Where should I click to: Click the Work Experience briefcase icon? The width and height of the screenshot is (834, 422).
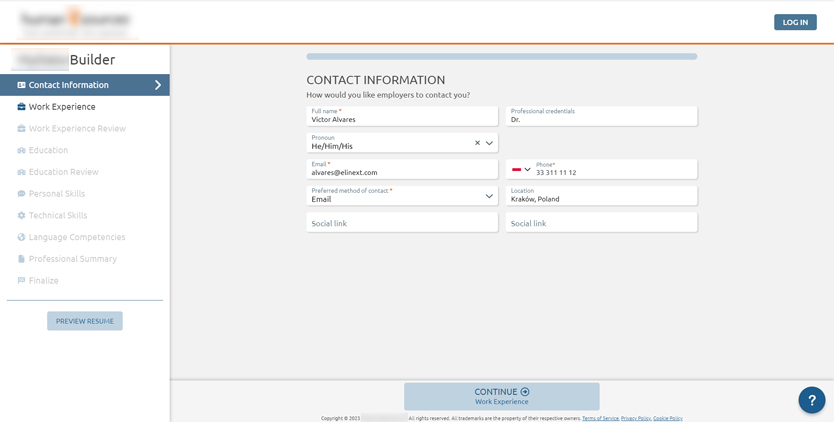[x=21, y=107]
